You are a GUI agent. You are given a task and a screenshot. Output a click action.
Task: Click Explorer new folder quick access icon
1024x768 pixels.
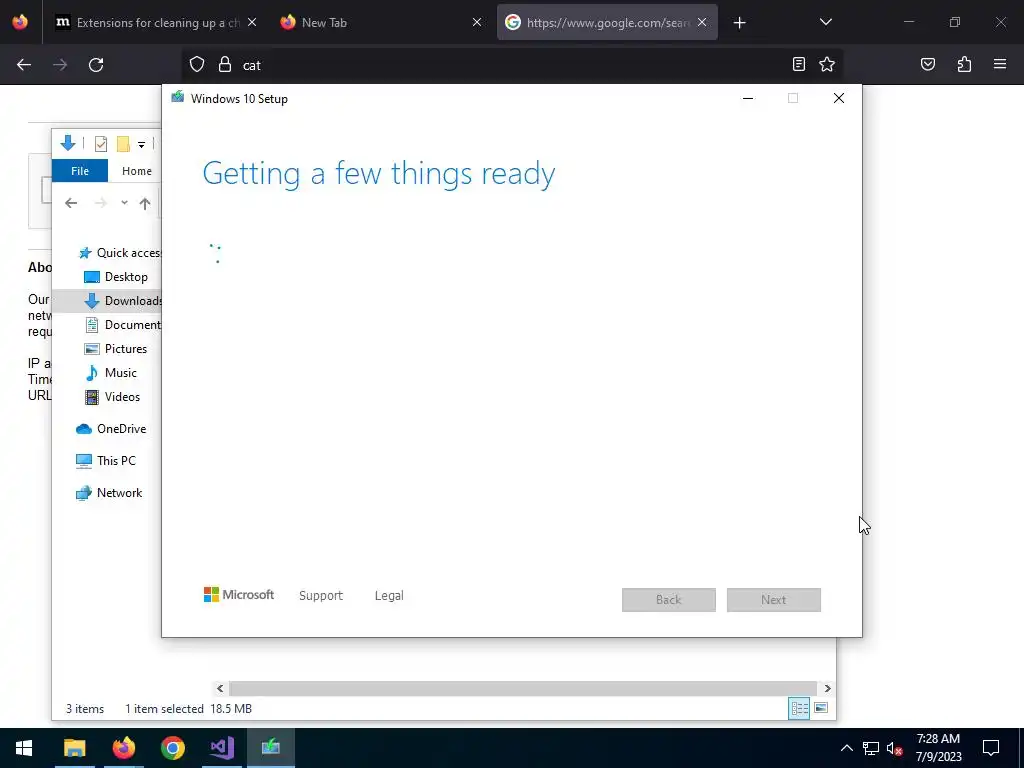pos(123,144)
